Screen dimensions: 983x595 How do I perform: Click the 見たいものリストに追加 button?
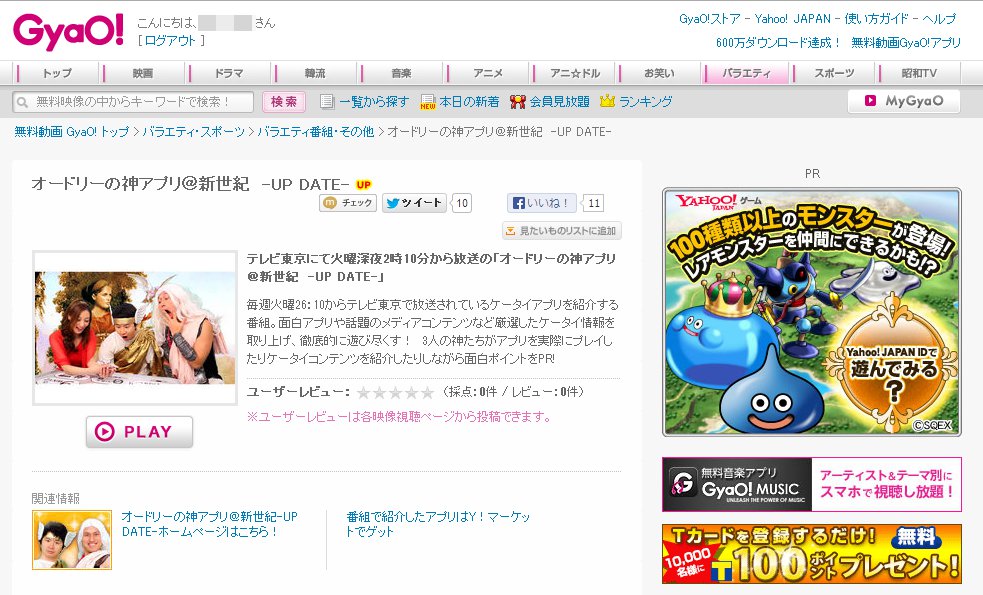click(562, 231)
